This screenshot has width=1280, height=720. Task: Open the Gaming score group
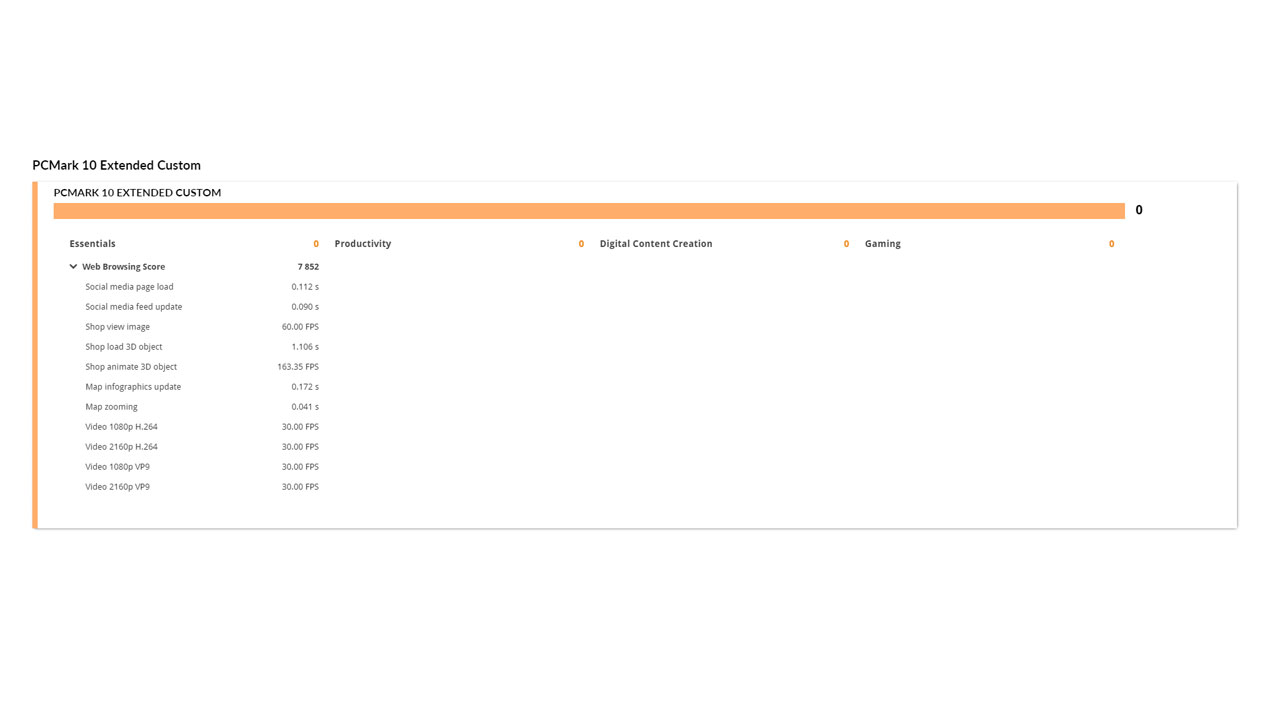[883, 244]
